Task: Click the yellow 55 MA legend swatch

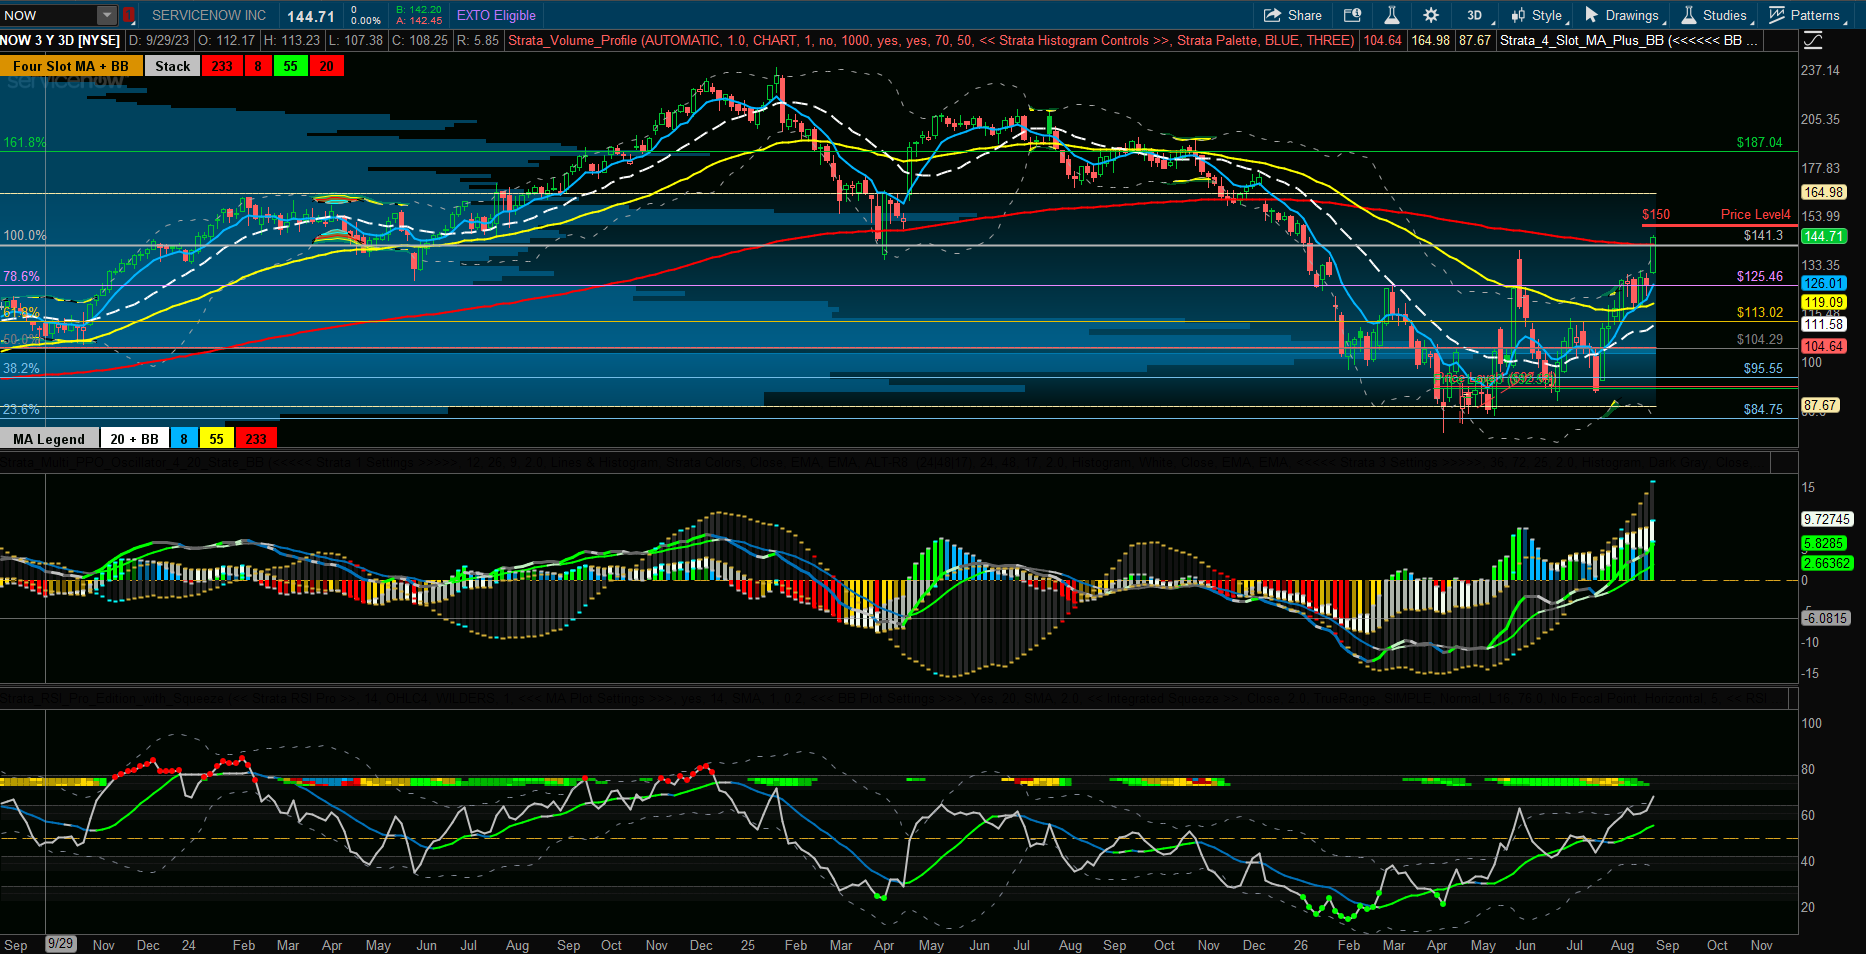Action: click(216, 438)
